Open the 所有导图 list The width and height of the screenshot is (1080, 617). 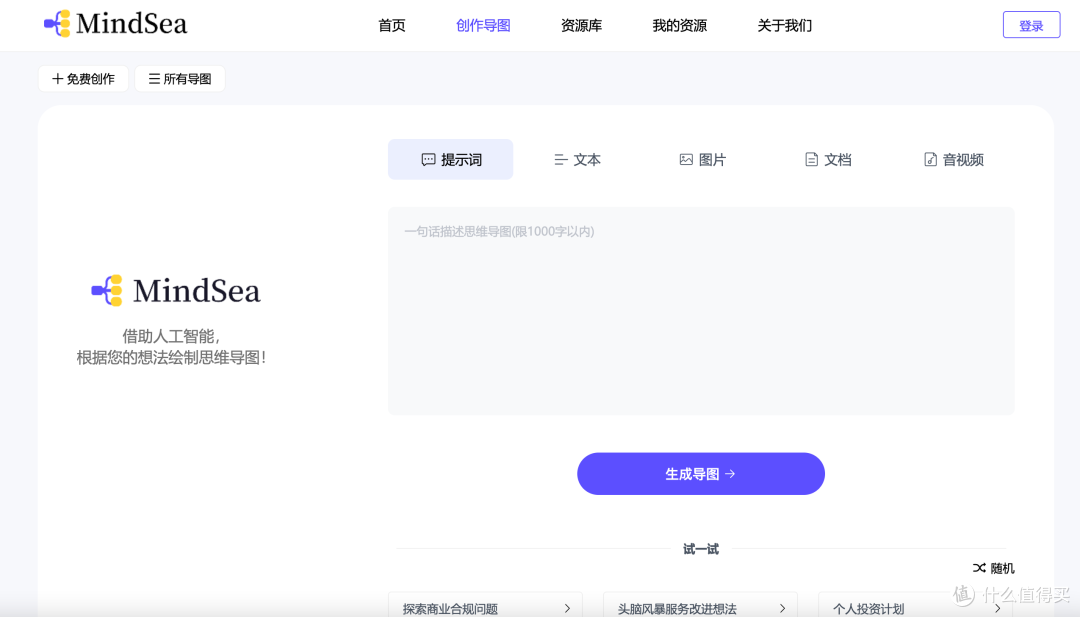point(180,79)
